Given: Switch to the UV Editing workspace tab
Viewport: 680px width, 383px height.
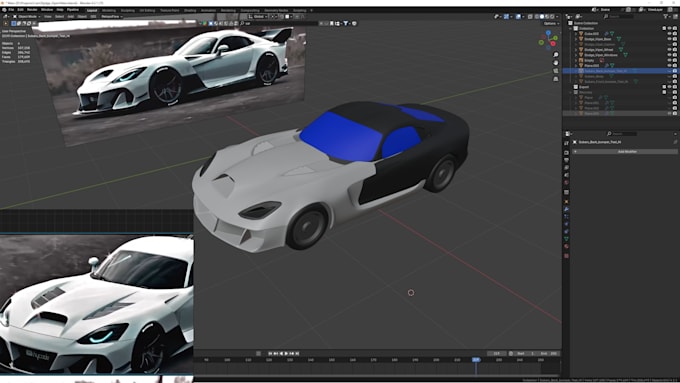Looking at the screenshot, I should 147,10.
